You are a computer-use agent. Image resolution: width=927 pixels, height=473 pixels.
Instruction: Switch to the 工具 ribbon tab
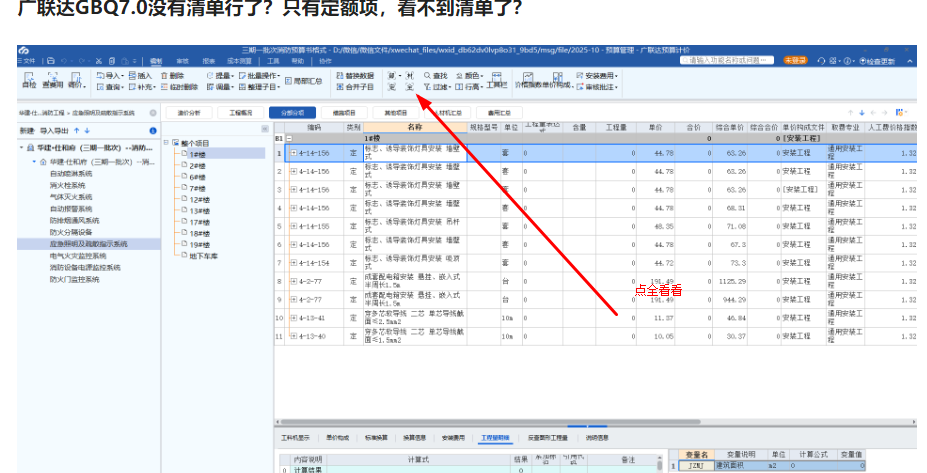click(x=273, y=61)
